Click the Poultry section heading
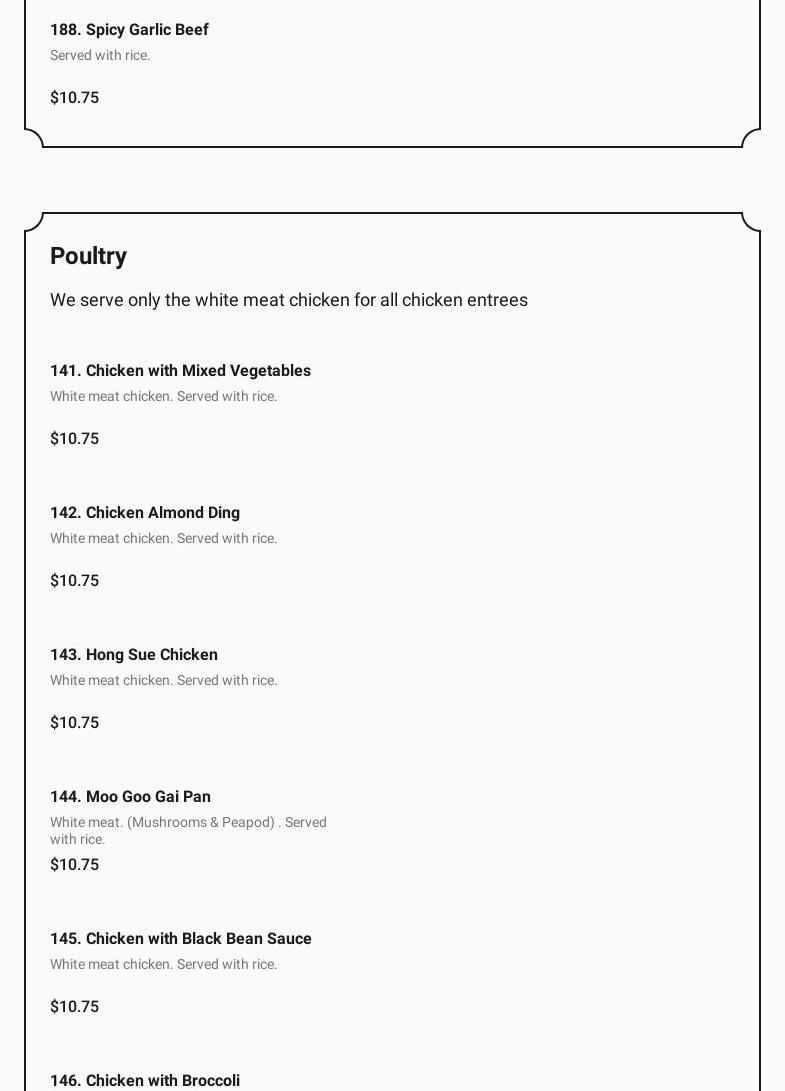 [x=88, y=256]
